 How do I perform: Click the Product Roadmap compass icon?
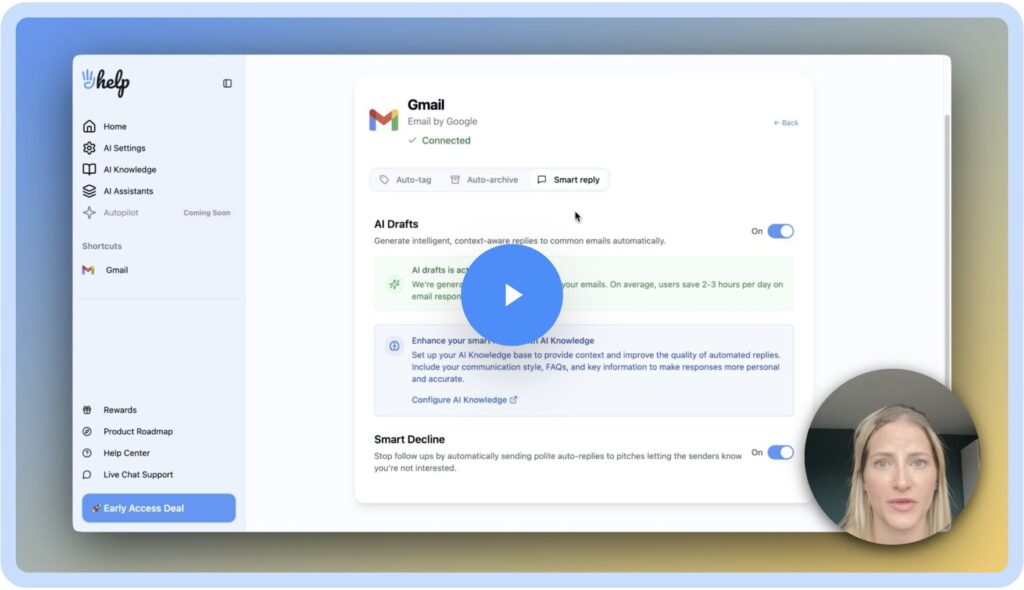coord(87,432)
